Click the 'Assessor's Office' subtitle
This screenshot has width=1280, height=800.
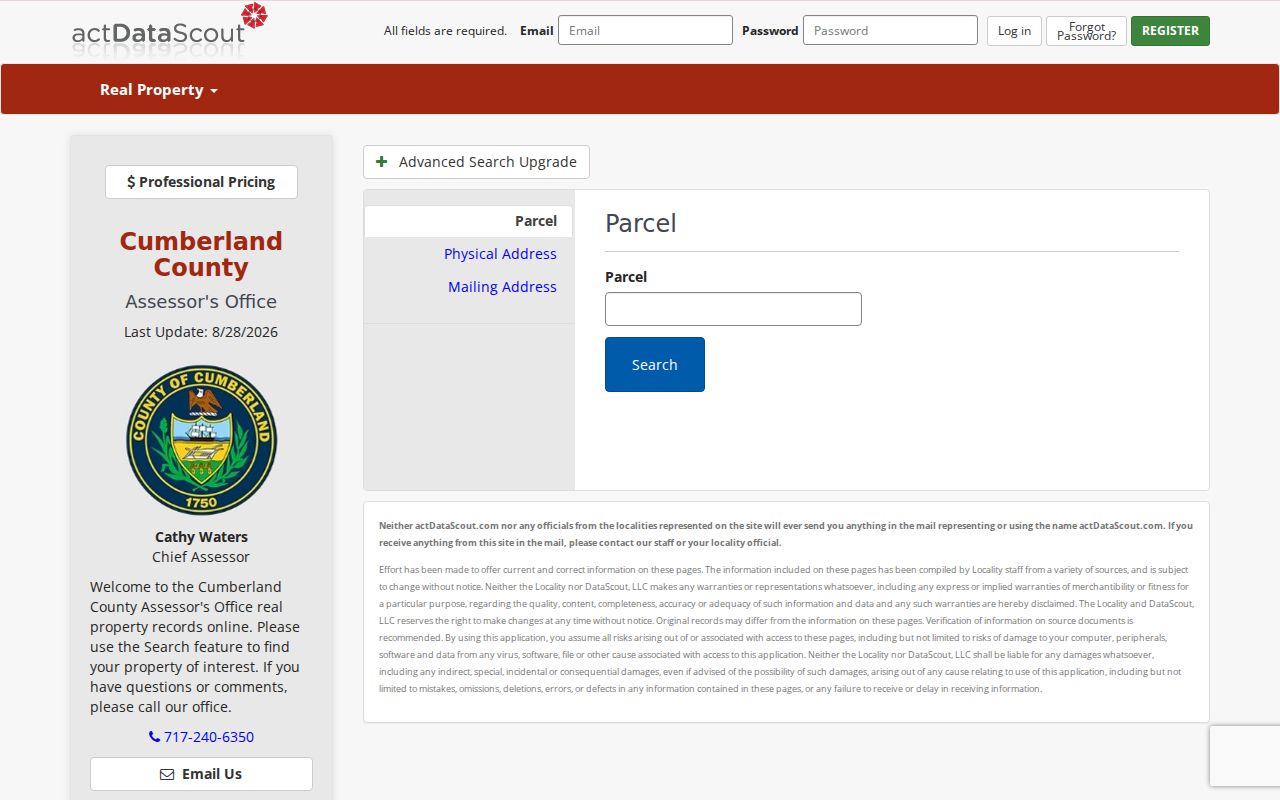[x=201, y=302]
